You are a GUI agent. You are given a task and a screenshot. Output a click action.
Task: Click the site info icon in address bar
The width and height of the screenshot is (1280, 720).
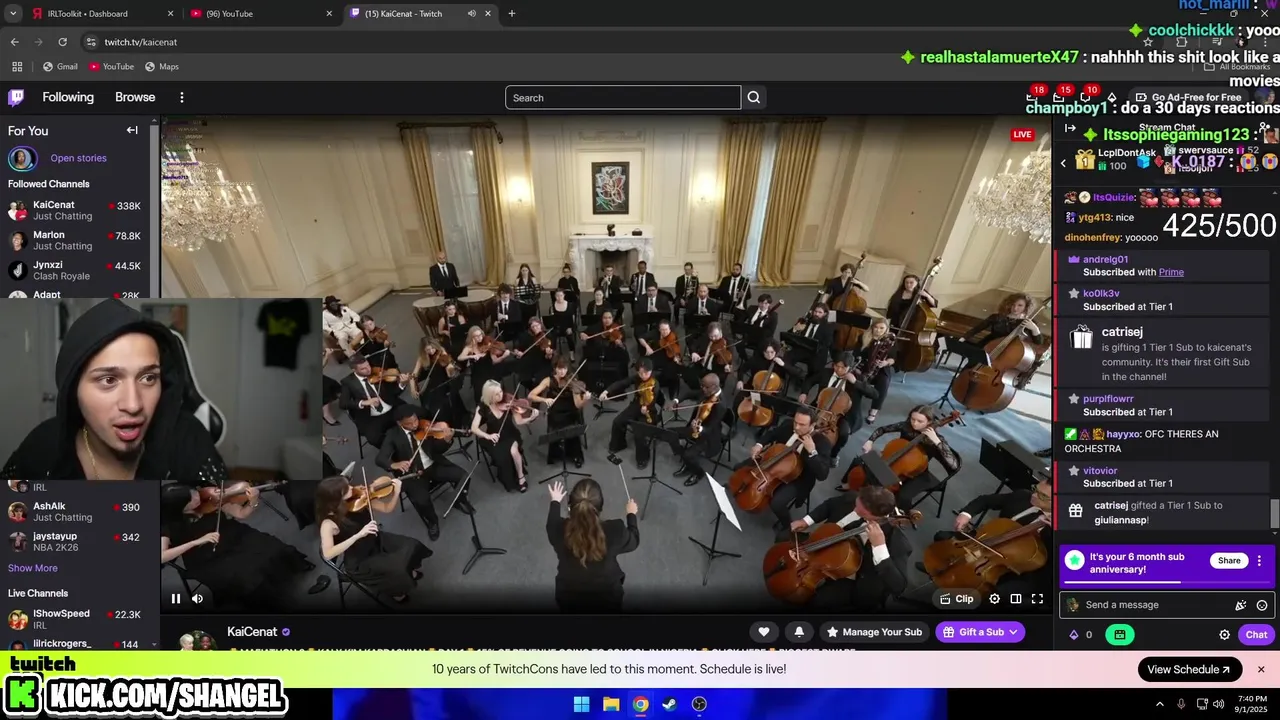click(91, 42)
